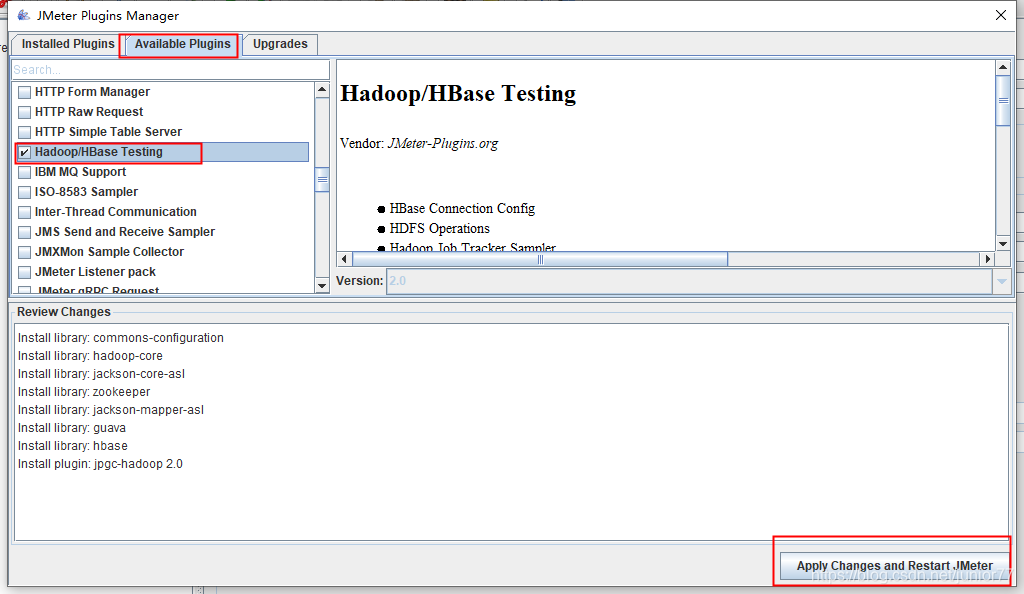
Task: Select the Hadoop/HBase Testing row
Action: click(x=162, y=152)
